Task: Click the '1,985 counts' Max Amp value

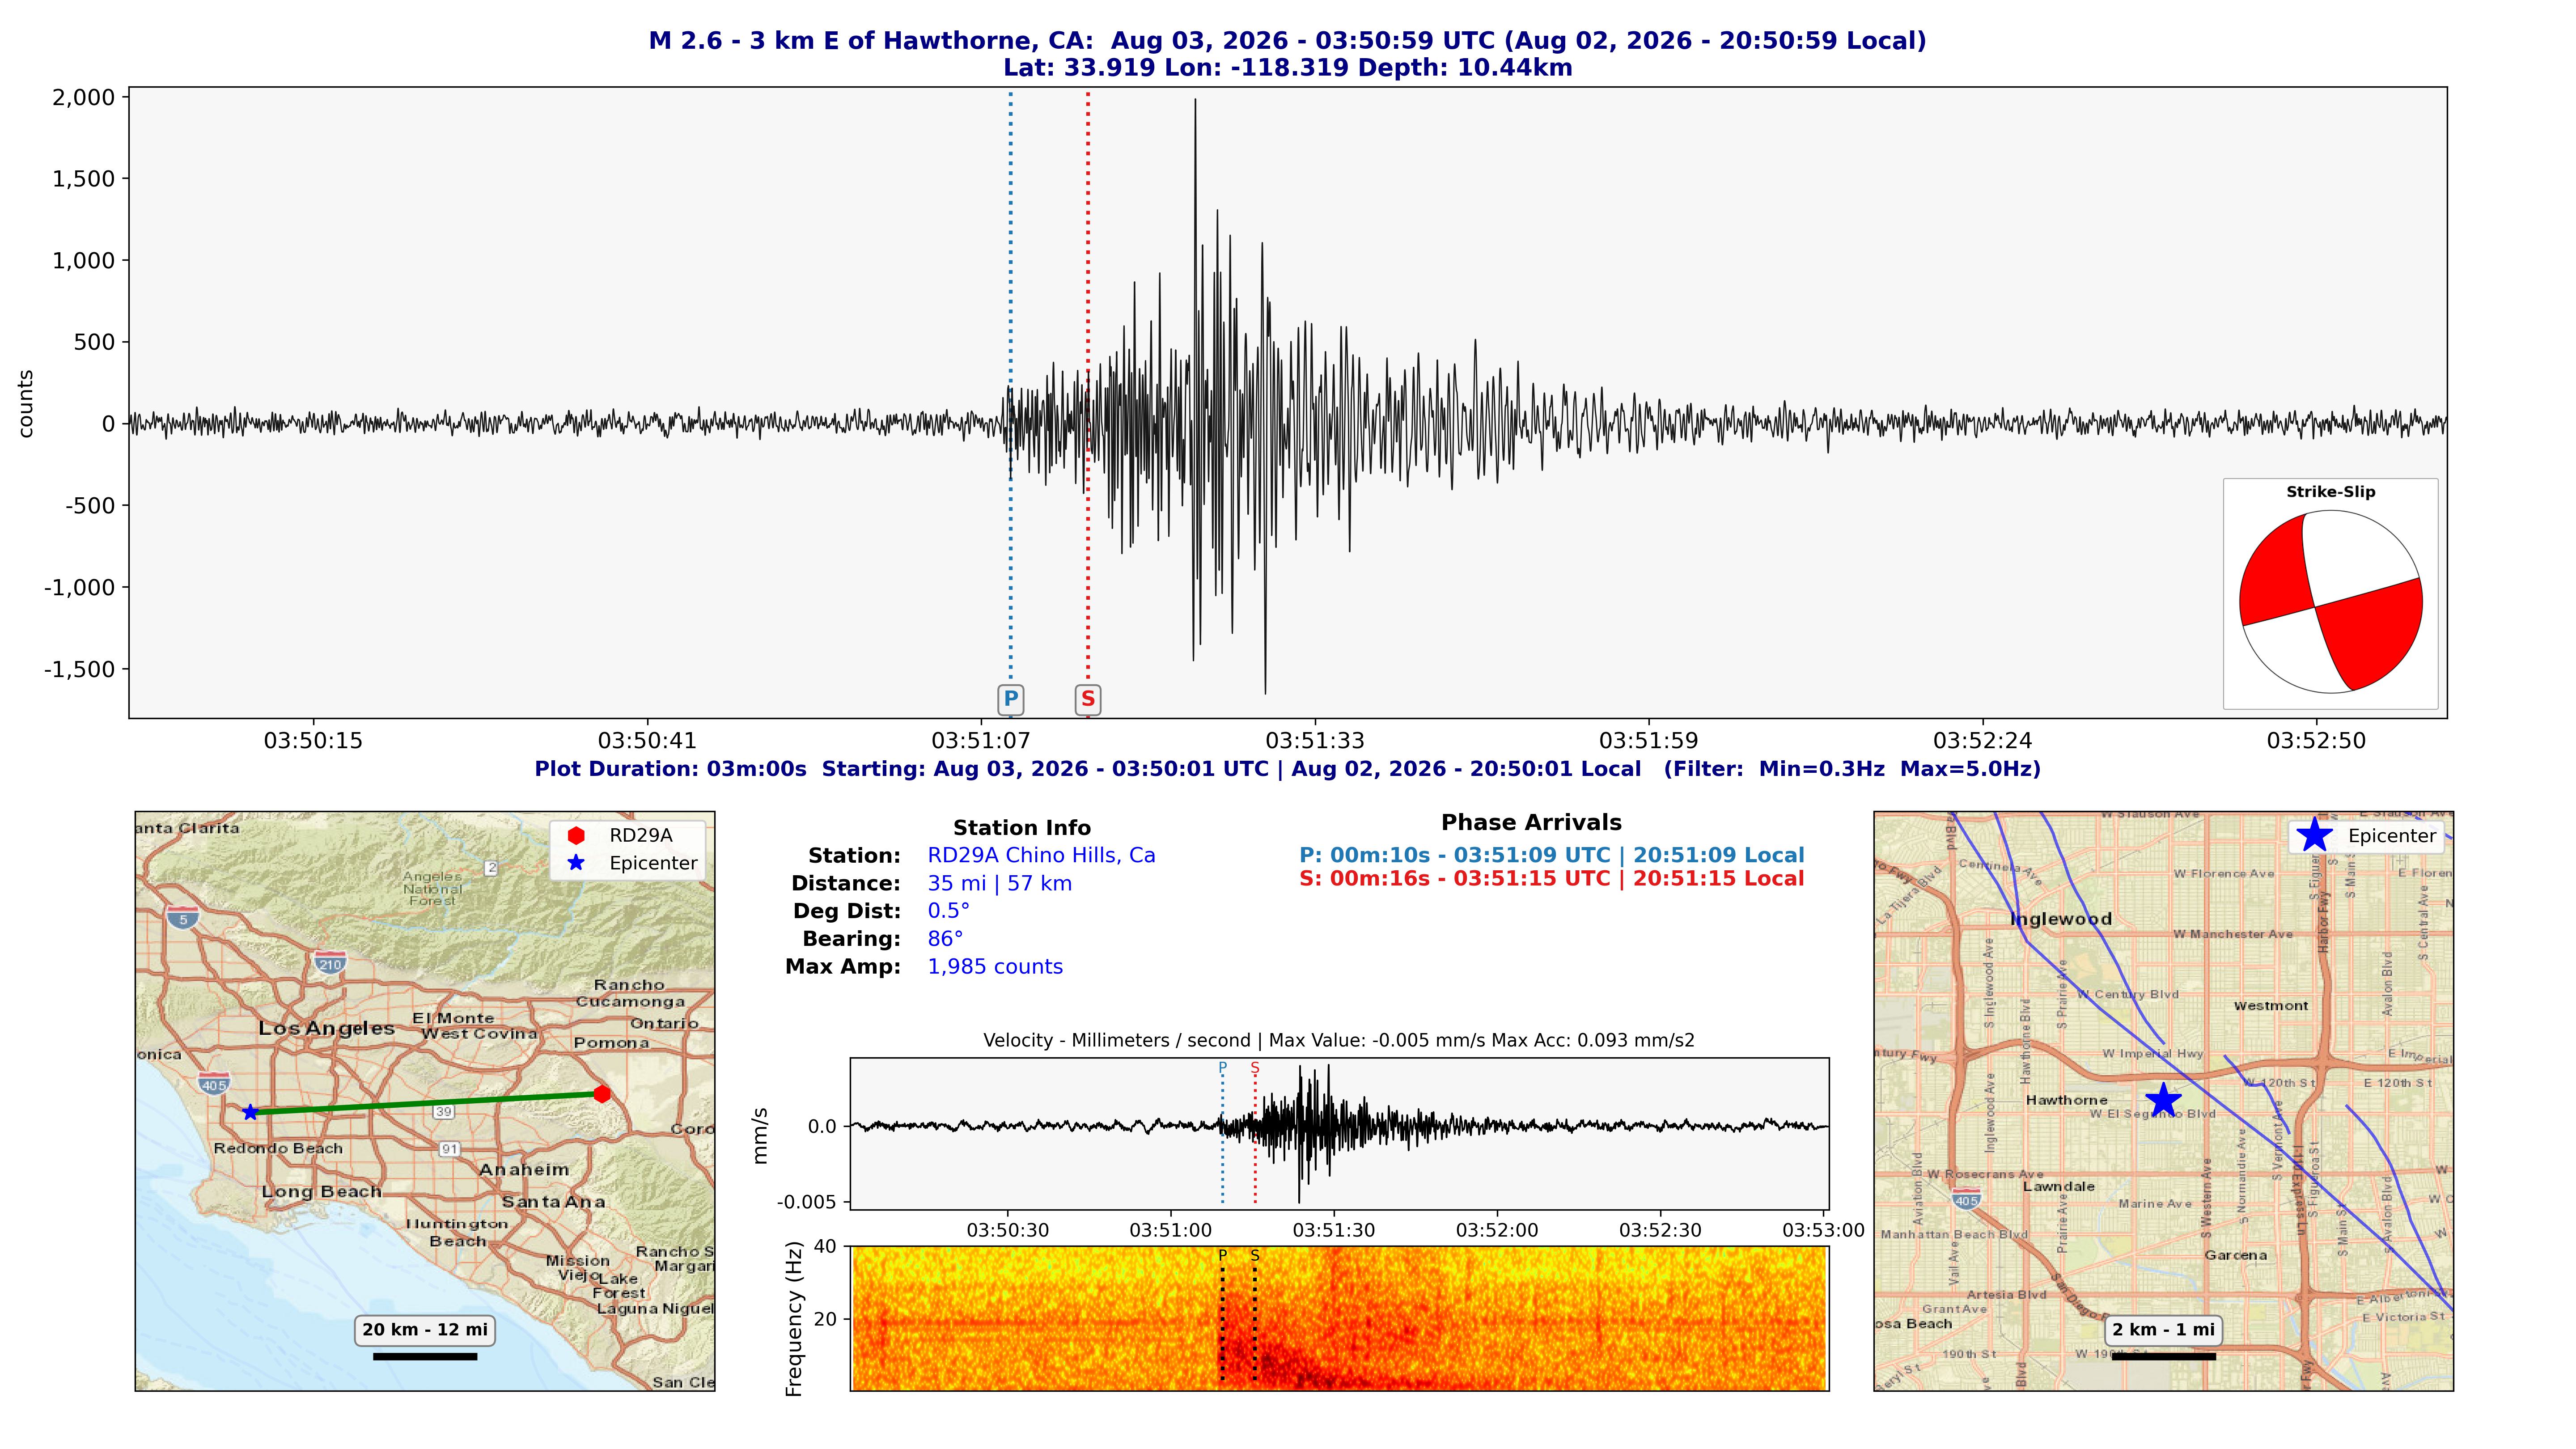Action: (996, 967)
